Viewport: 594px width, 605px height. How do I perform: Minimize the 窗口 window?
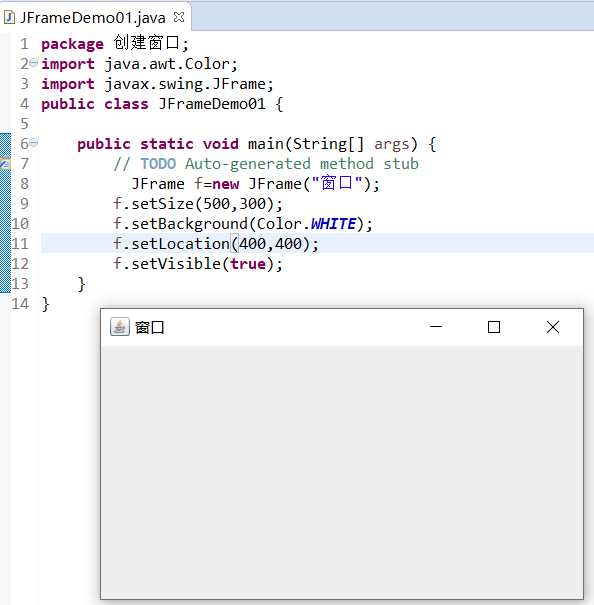[x=436, y=327]
